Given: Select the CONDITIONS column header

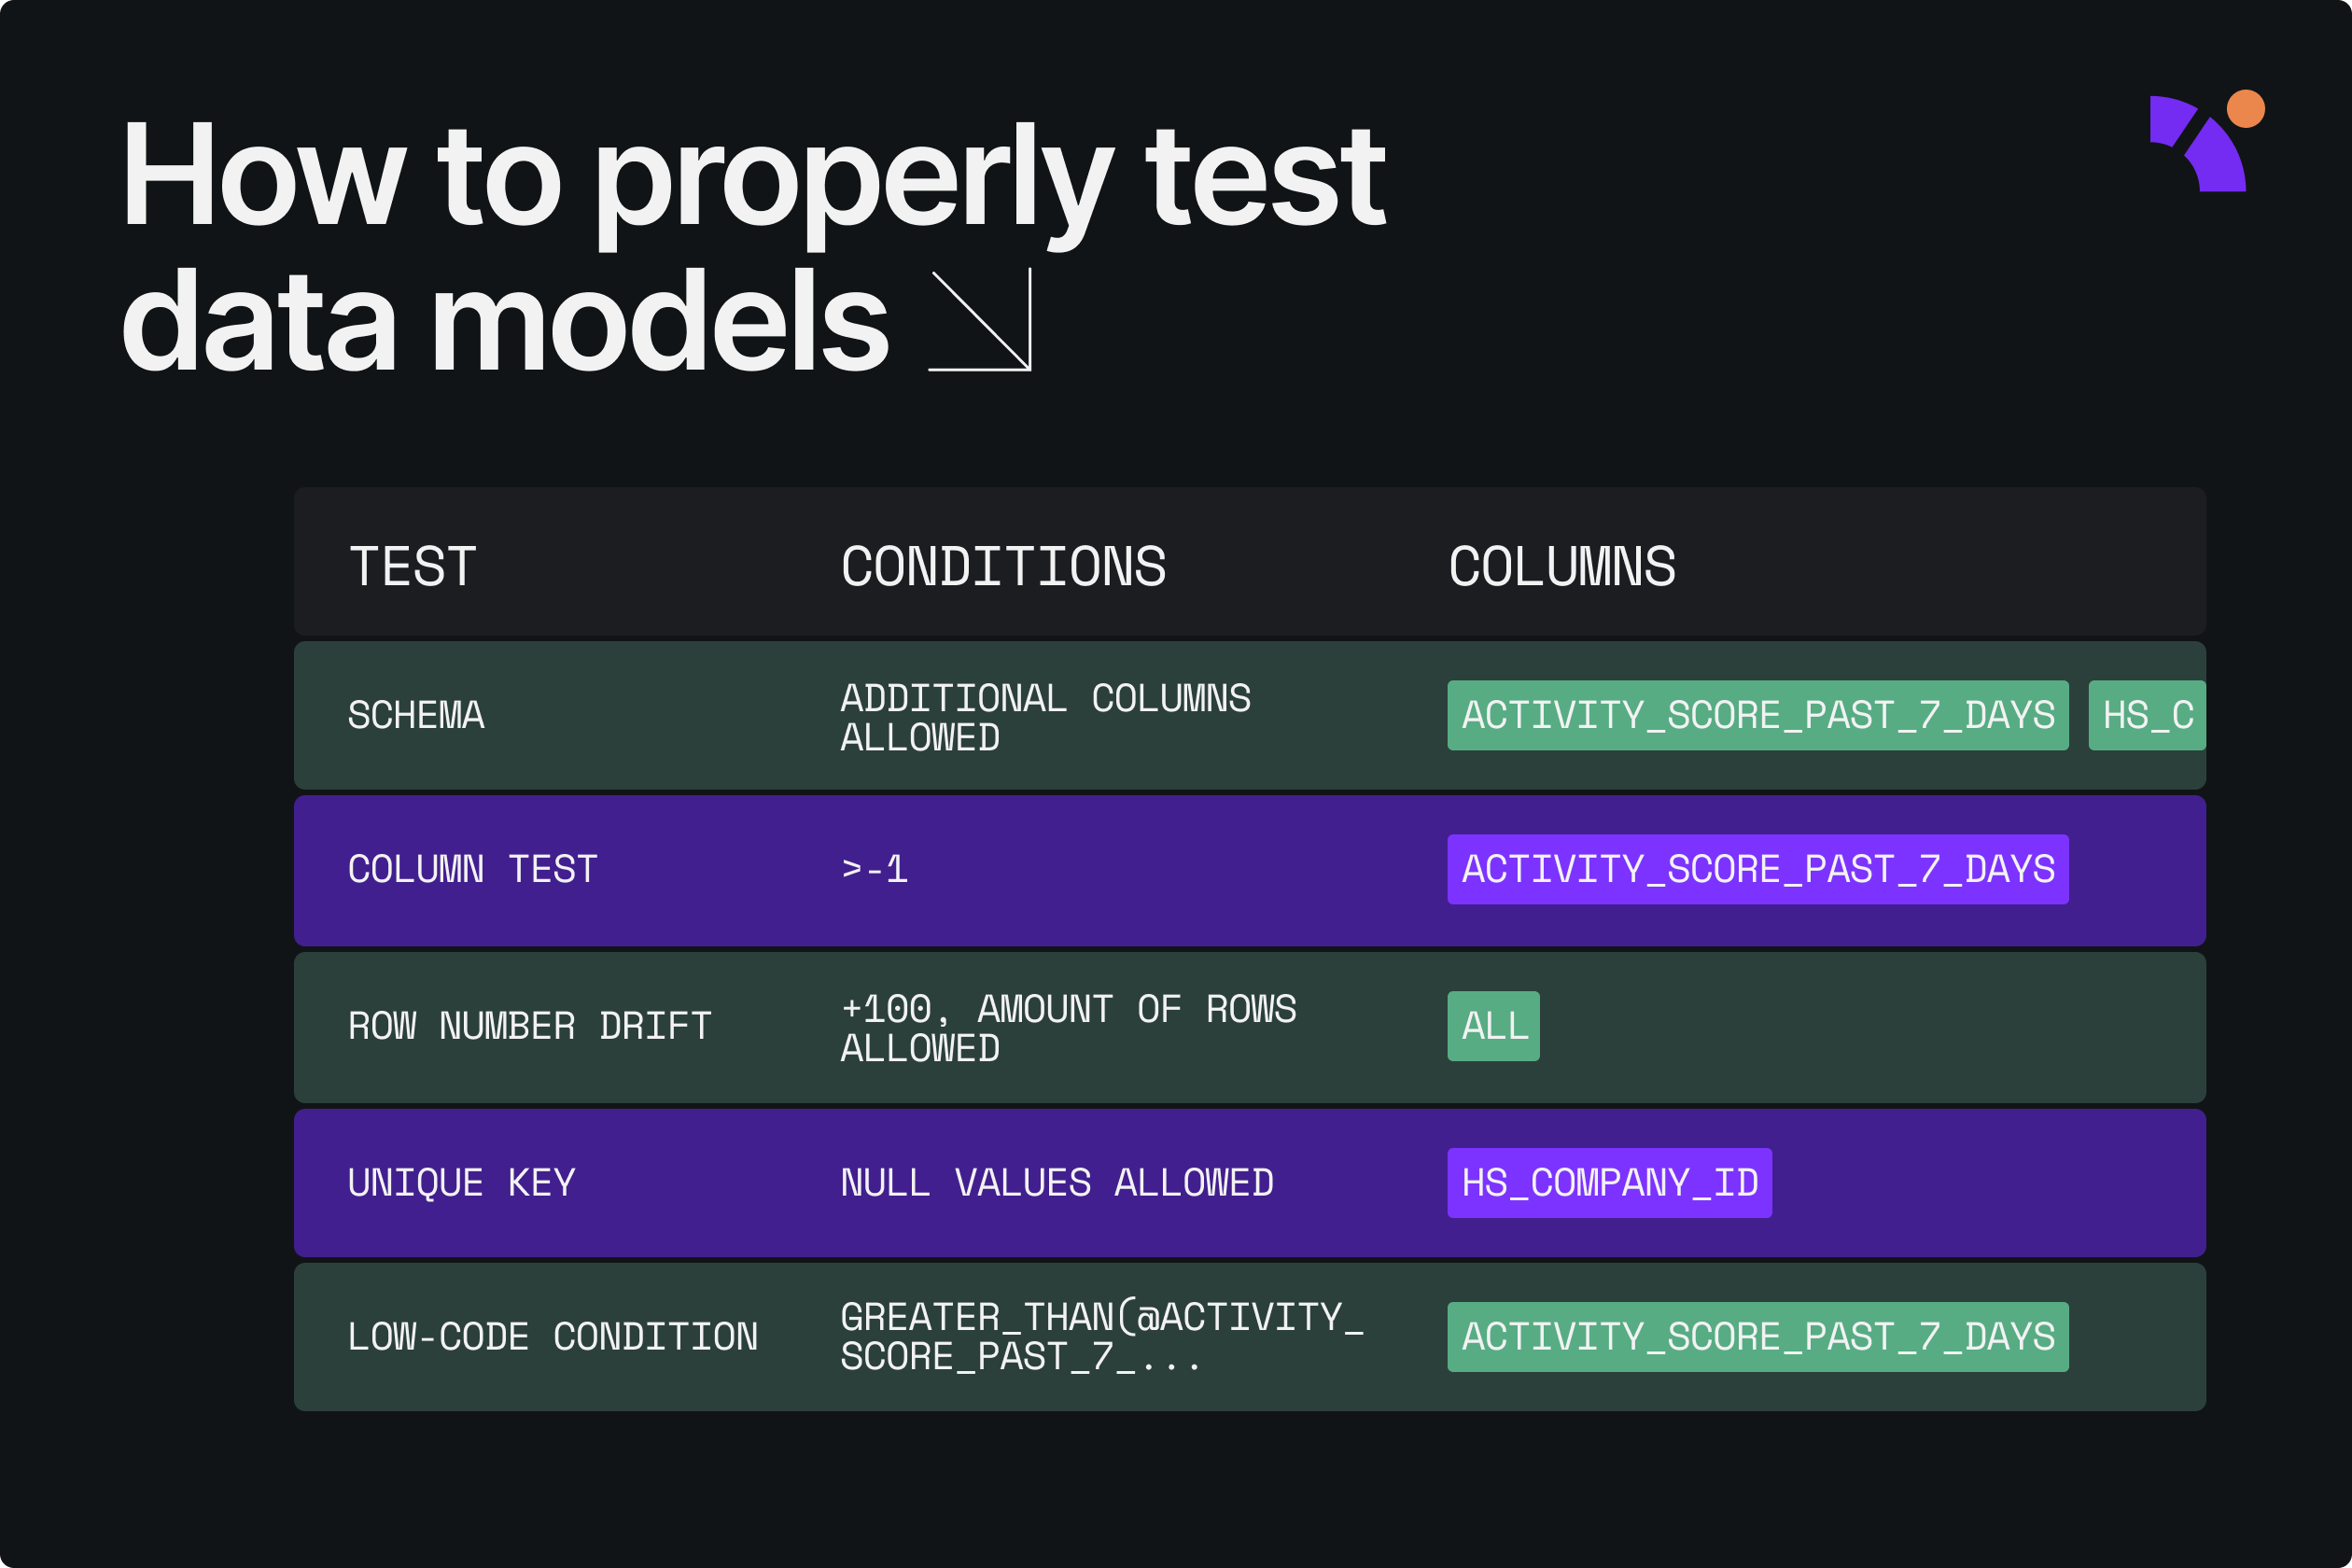Looking at the screenshot, I should pos(1003,567).
